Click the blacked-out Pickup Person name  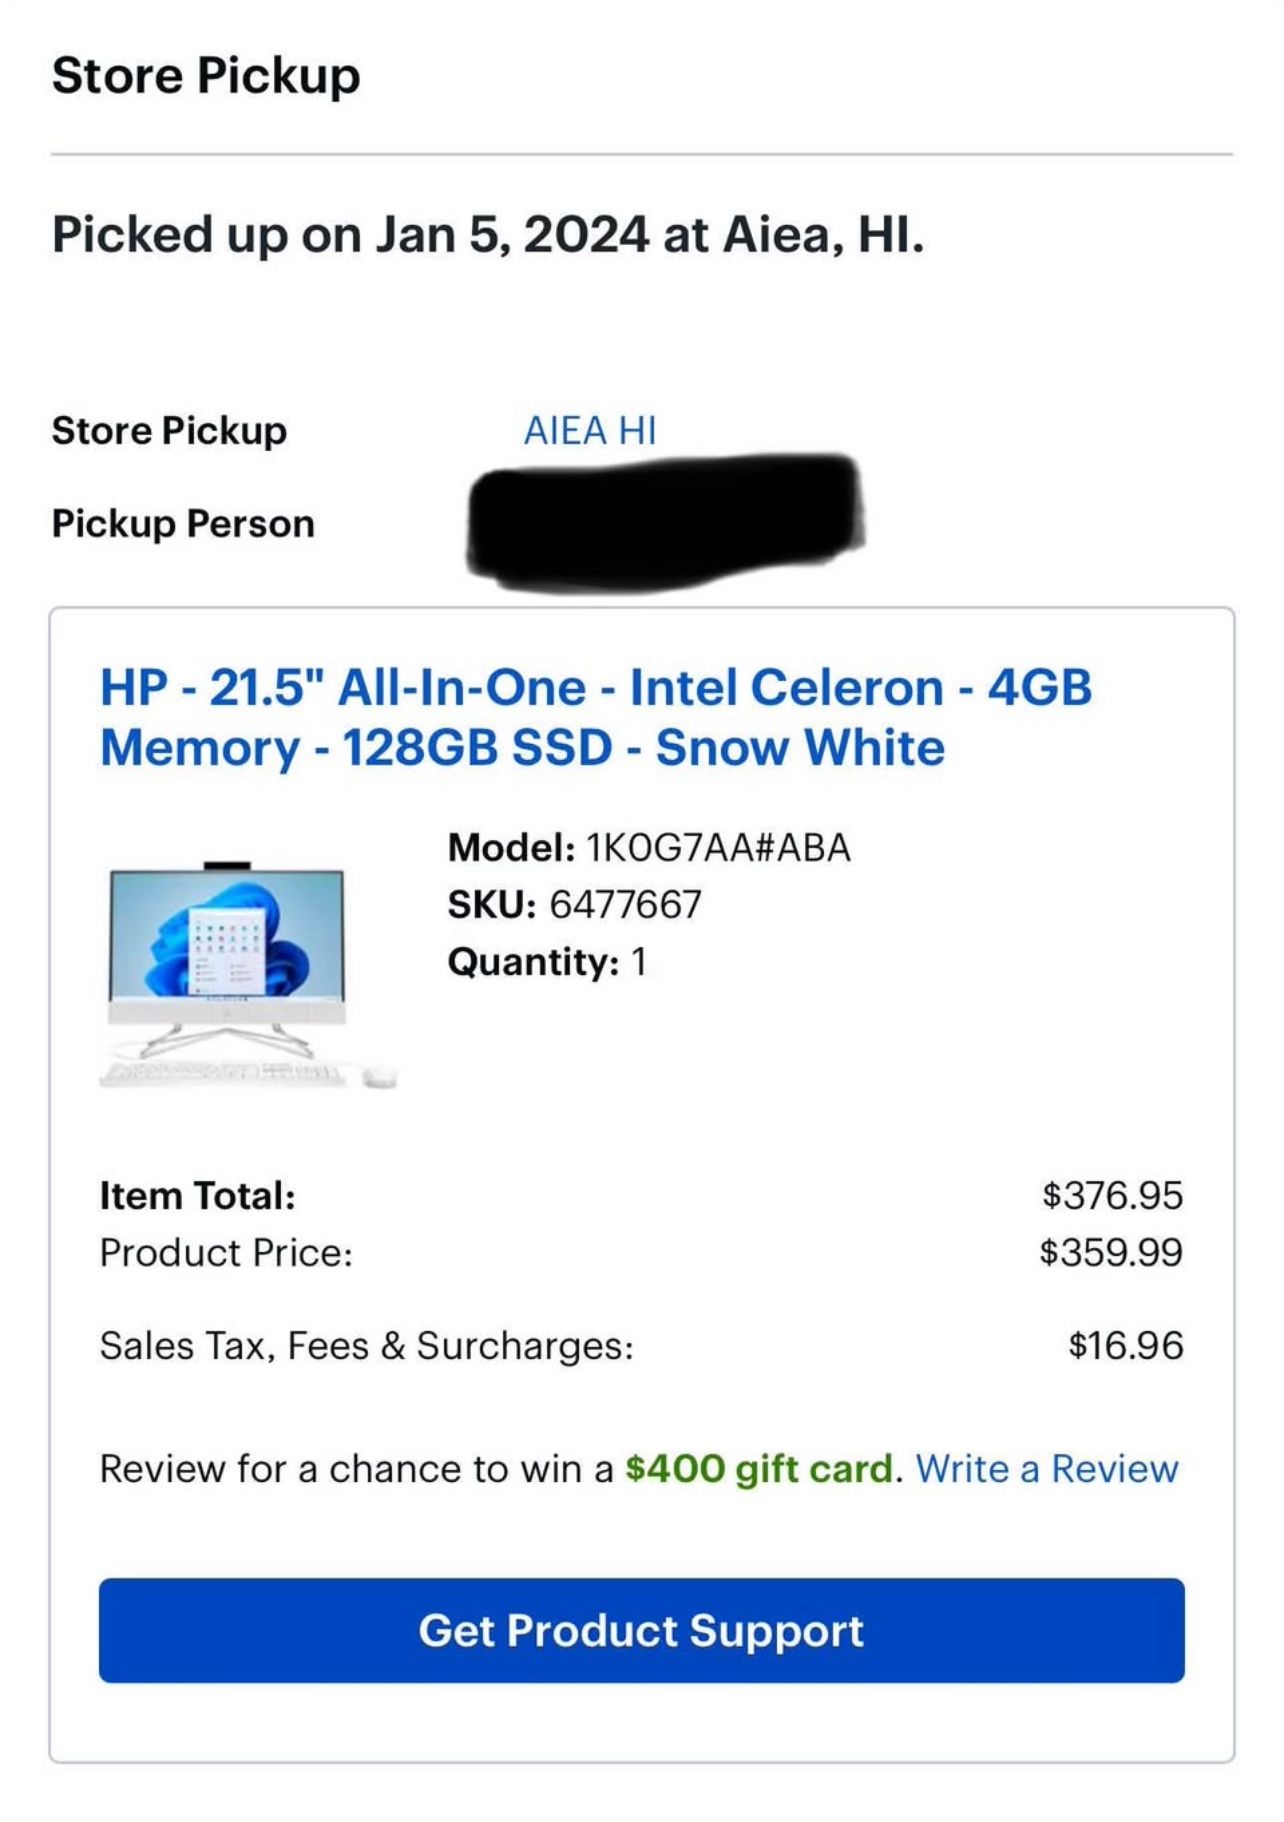click(665, 524)
